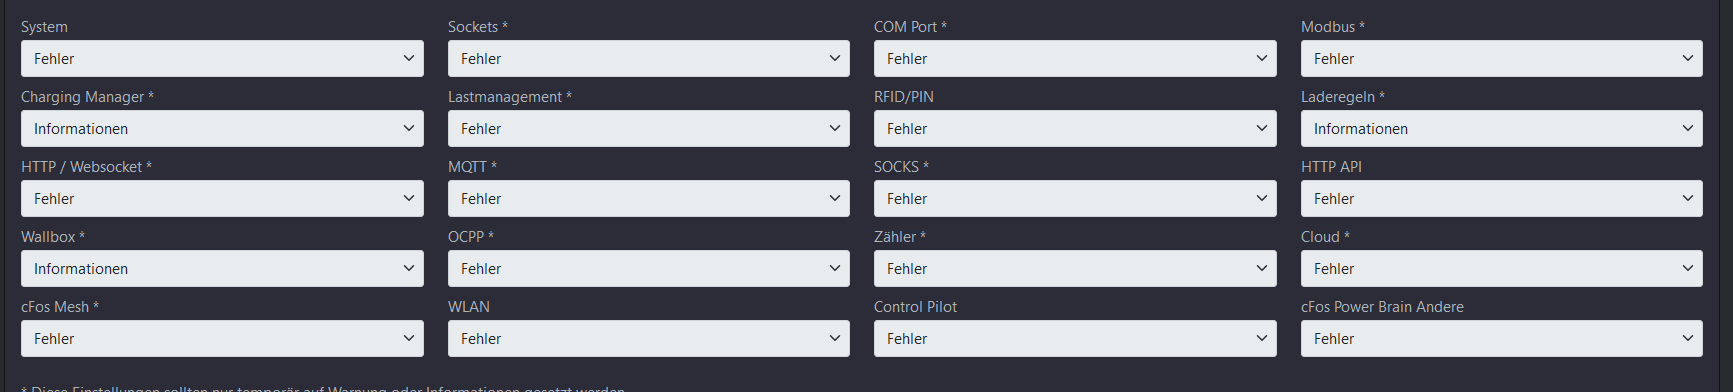Open the WLAN log level dropdown

click(x=649, y=339)
